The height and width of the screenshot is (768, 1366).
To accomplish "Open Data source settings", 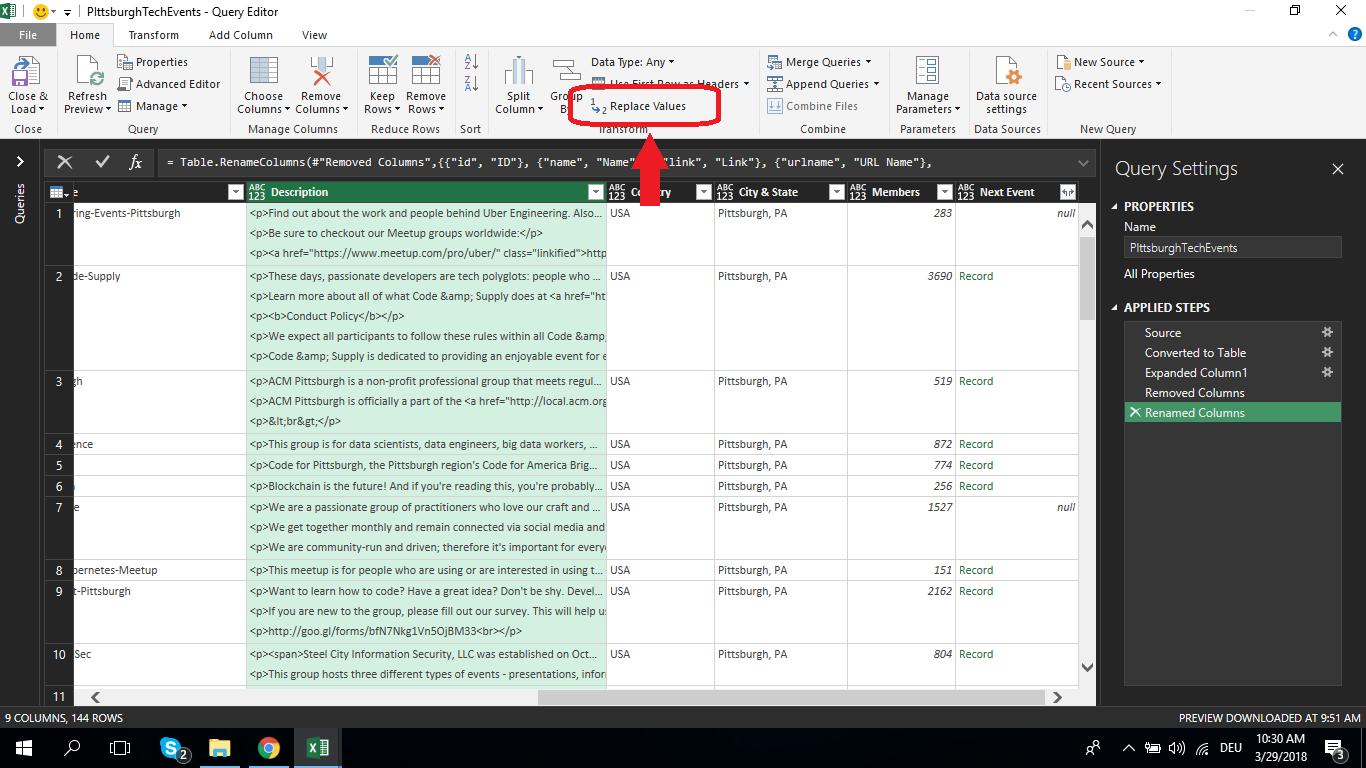I will (x=1006, y=72).
